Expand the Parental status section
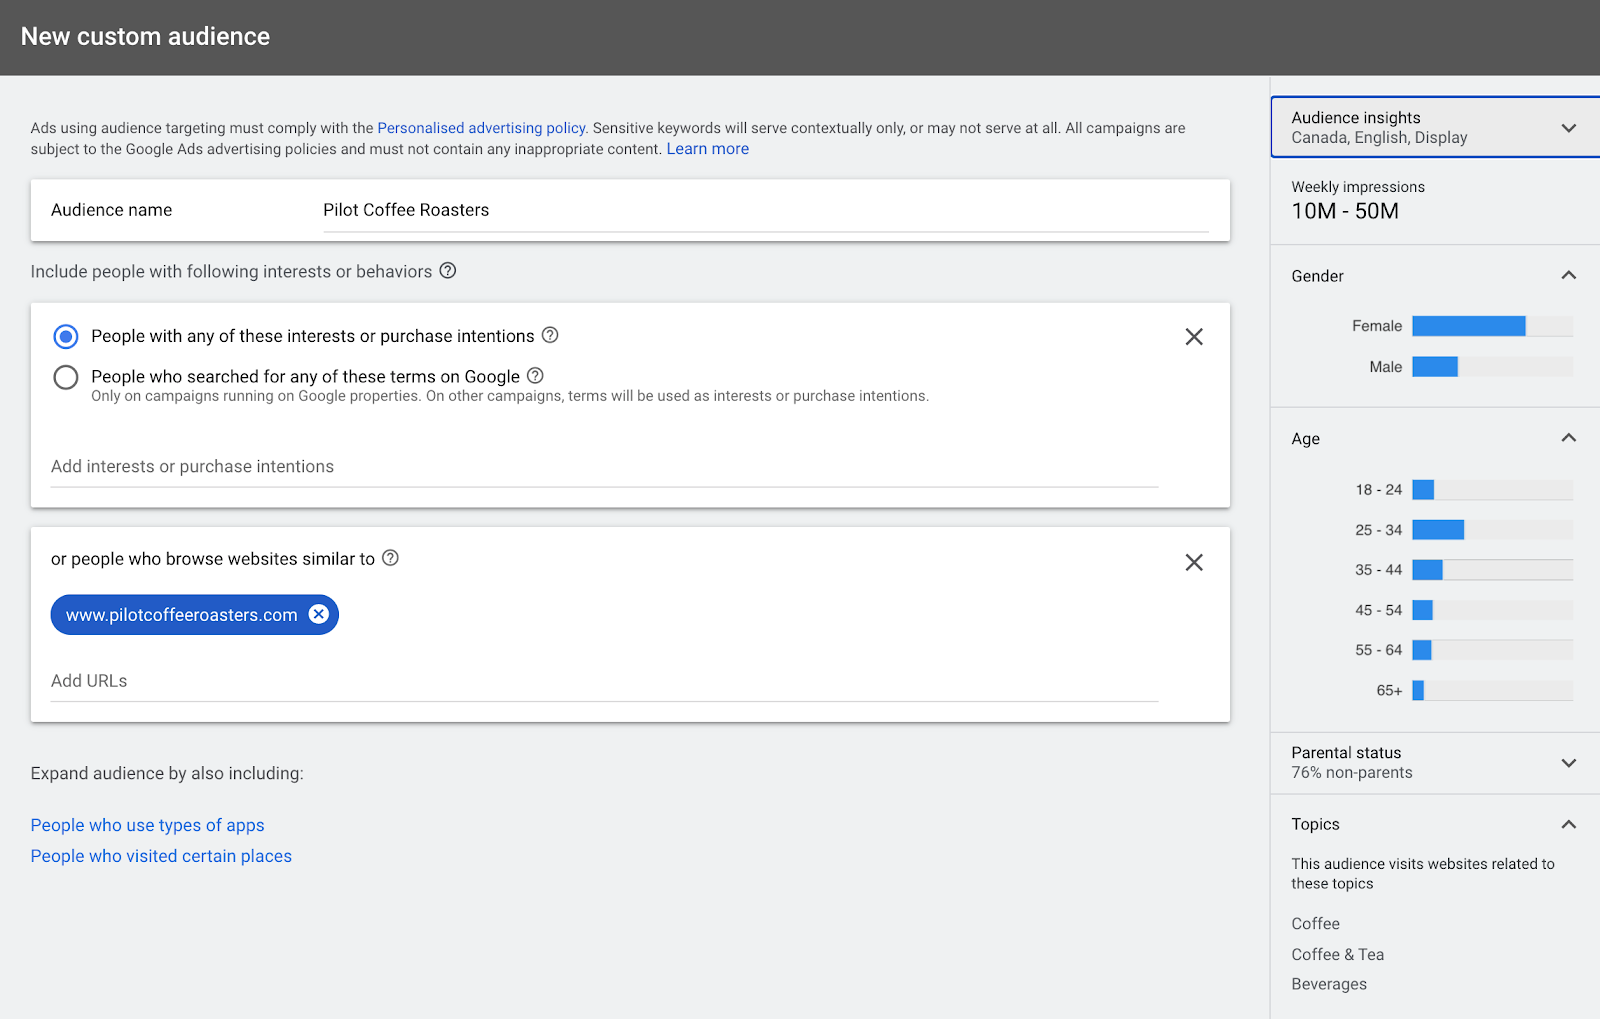1600x1019 pixels. (1569, 763)
